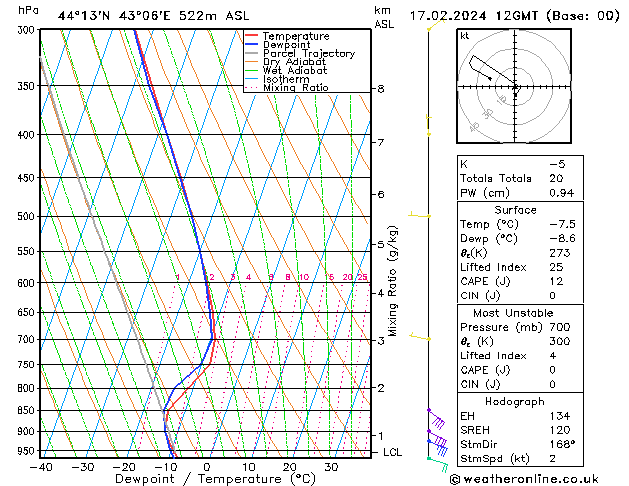The image size is (629, 486).
Task: Click the 'LCL' level marker label
Action: point(392,452)
